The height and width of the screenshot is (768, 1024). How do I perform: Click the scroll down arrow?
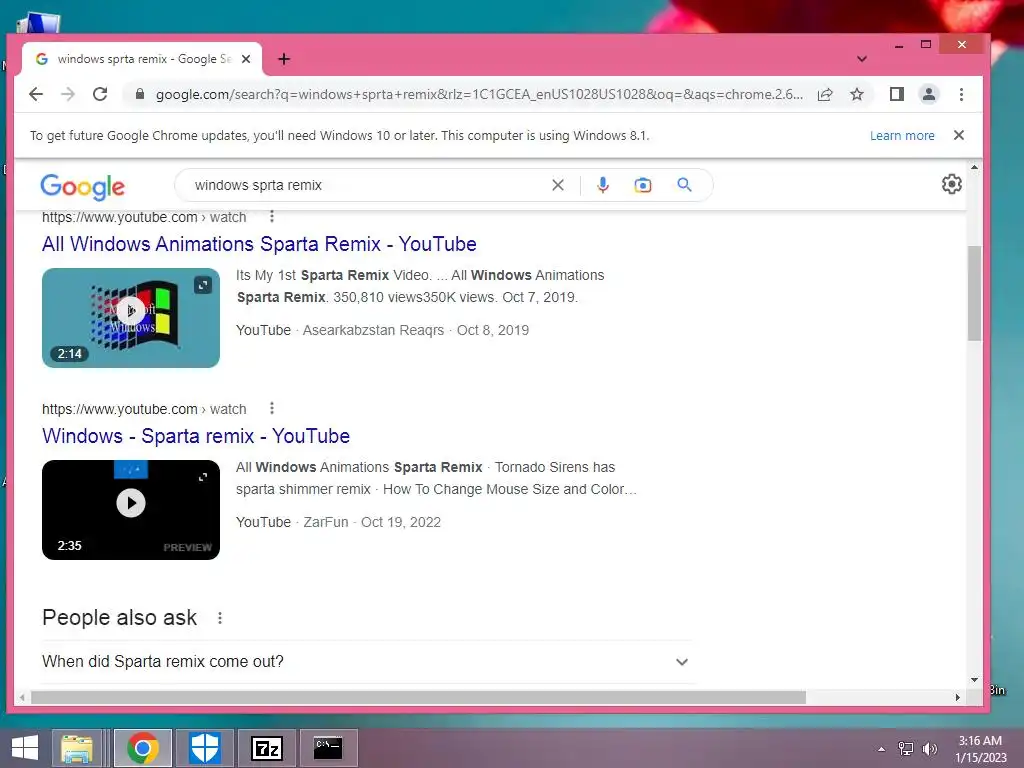click(974, 680)
